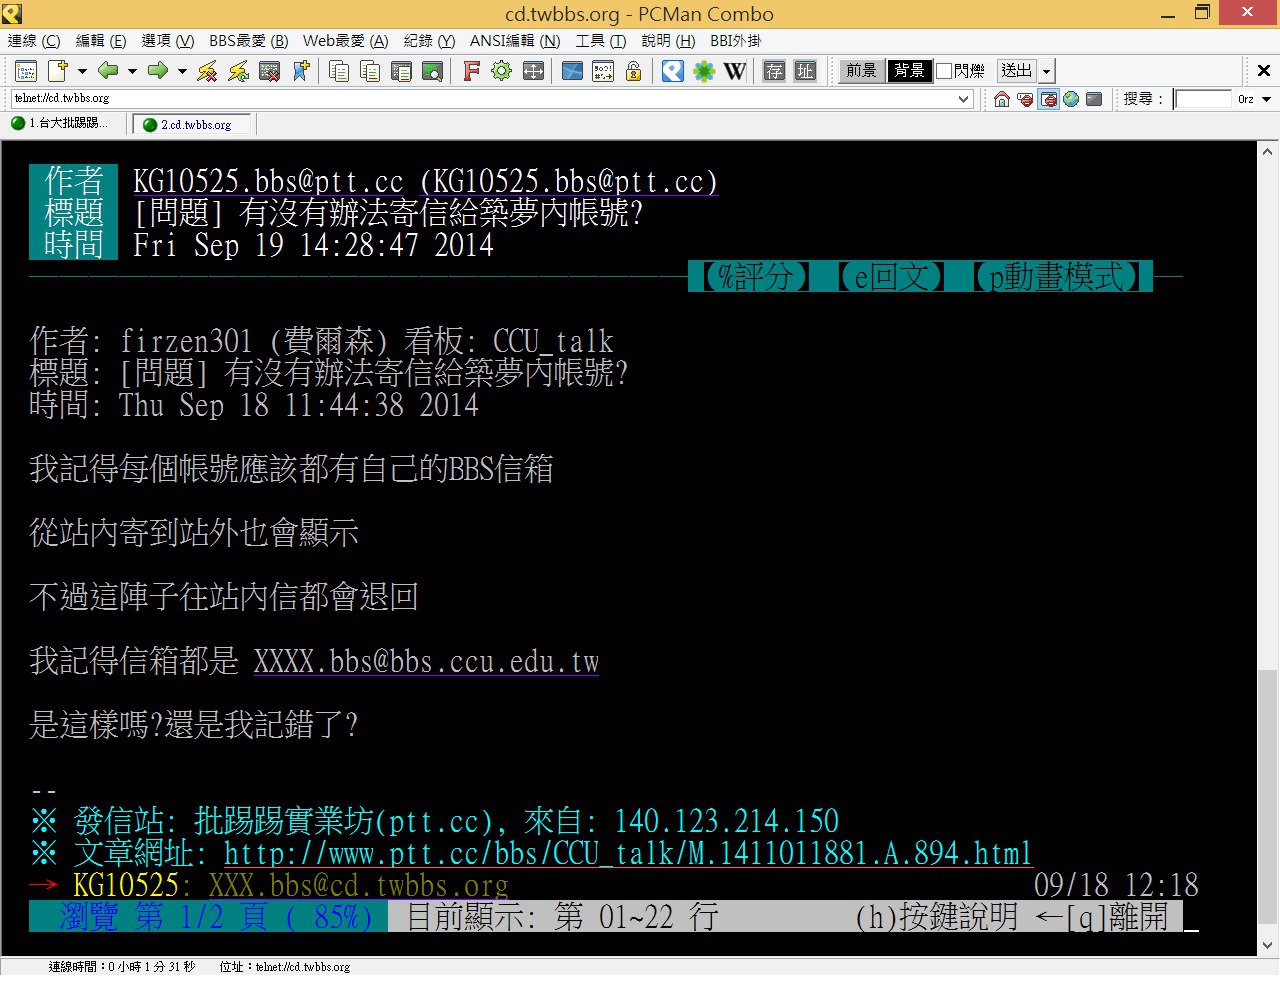Click the green forward arrow icon
Image resolution: width=1280 pixels, height=985 pixels.
tap(157, 71)
